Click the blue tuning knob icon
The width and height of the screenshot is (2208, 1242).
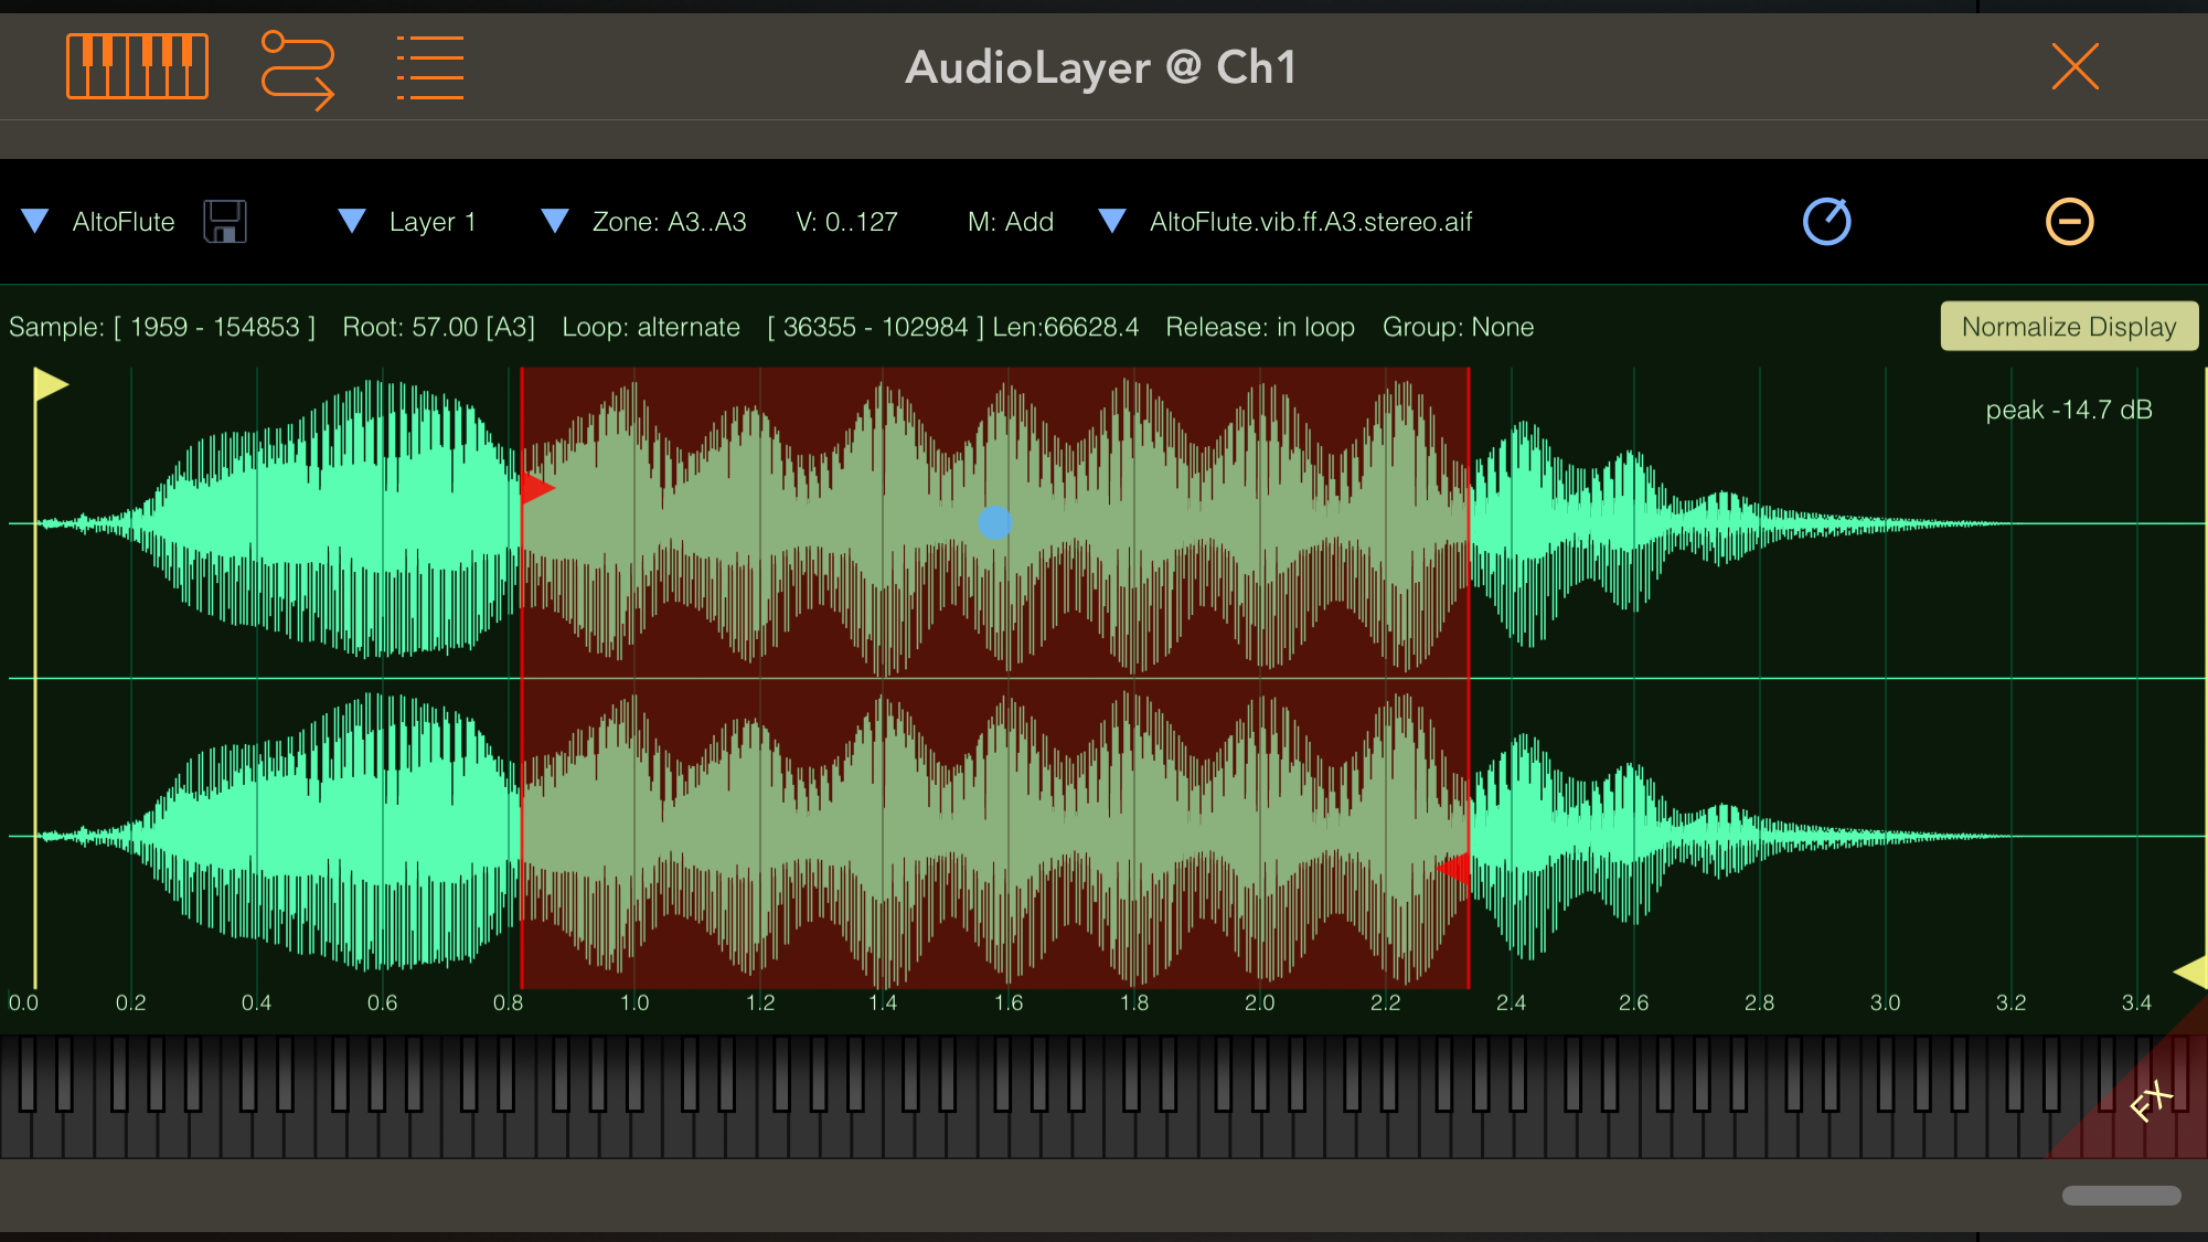pyautogui.click(x=1826, y=221)
